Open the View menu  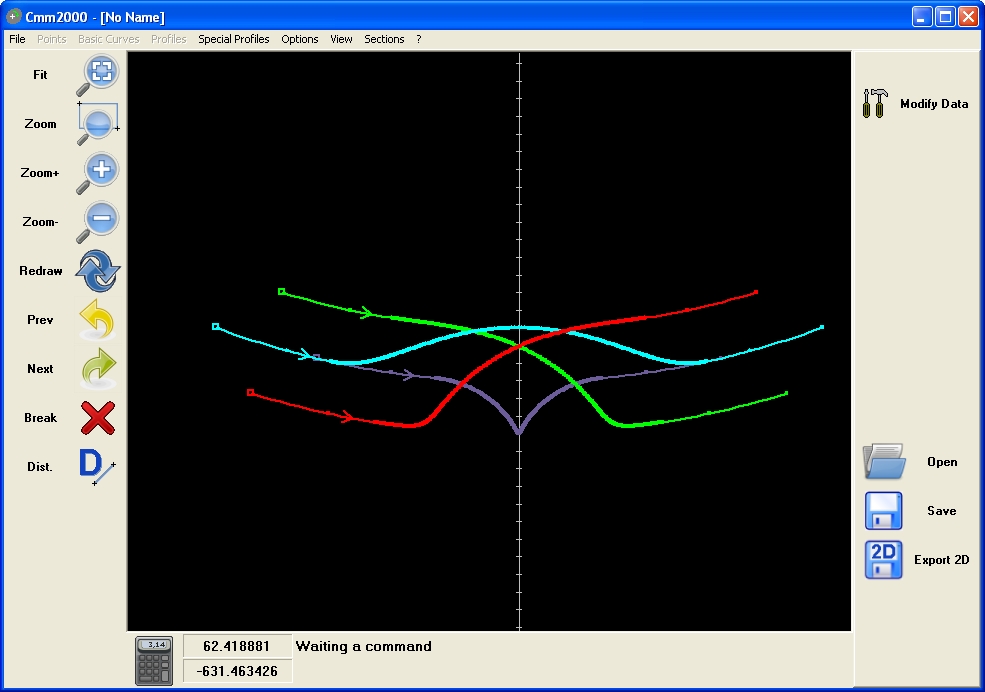click(341, 39)
